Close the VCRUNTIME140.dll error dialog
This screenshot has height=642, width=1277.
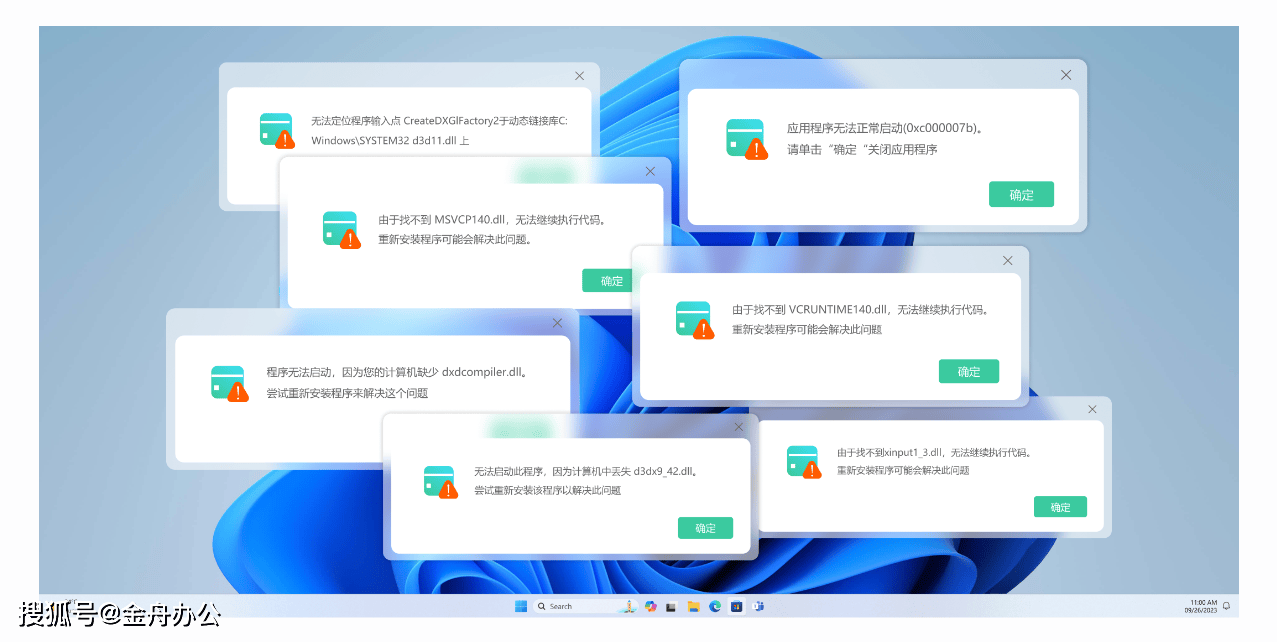pos(1008,260)
